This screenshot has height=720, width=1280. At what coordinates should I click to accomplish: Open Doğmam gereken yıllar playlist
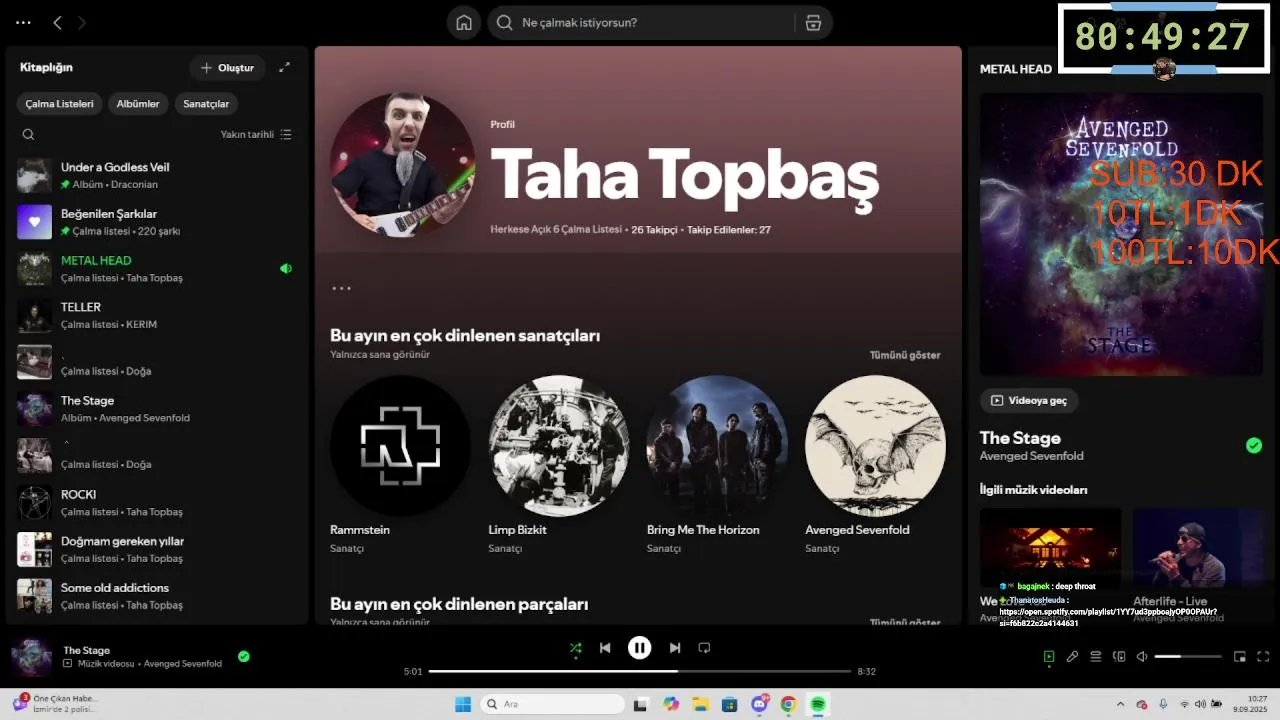click(x=158, y=549)
